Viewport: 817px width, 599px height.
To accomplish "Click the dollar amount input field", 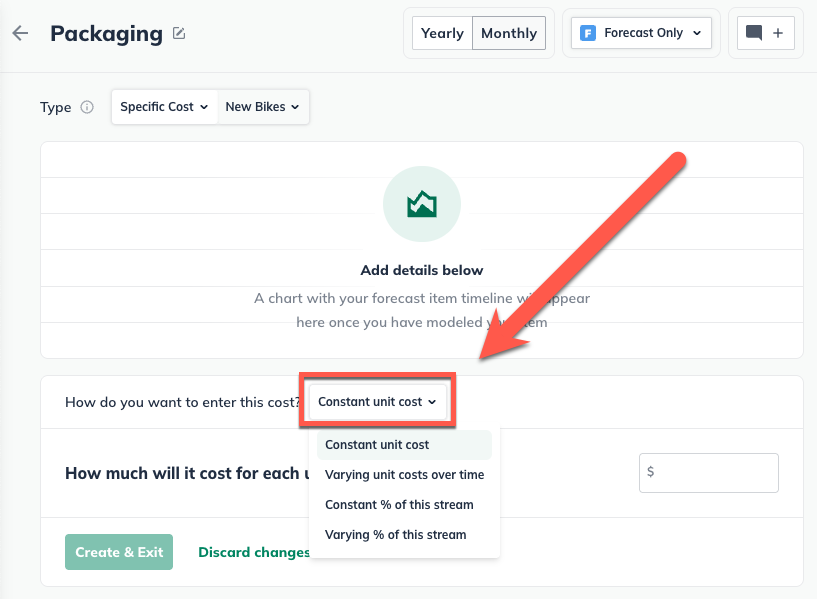I will point(708,472).
